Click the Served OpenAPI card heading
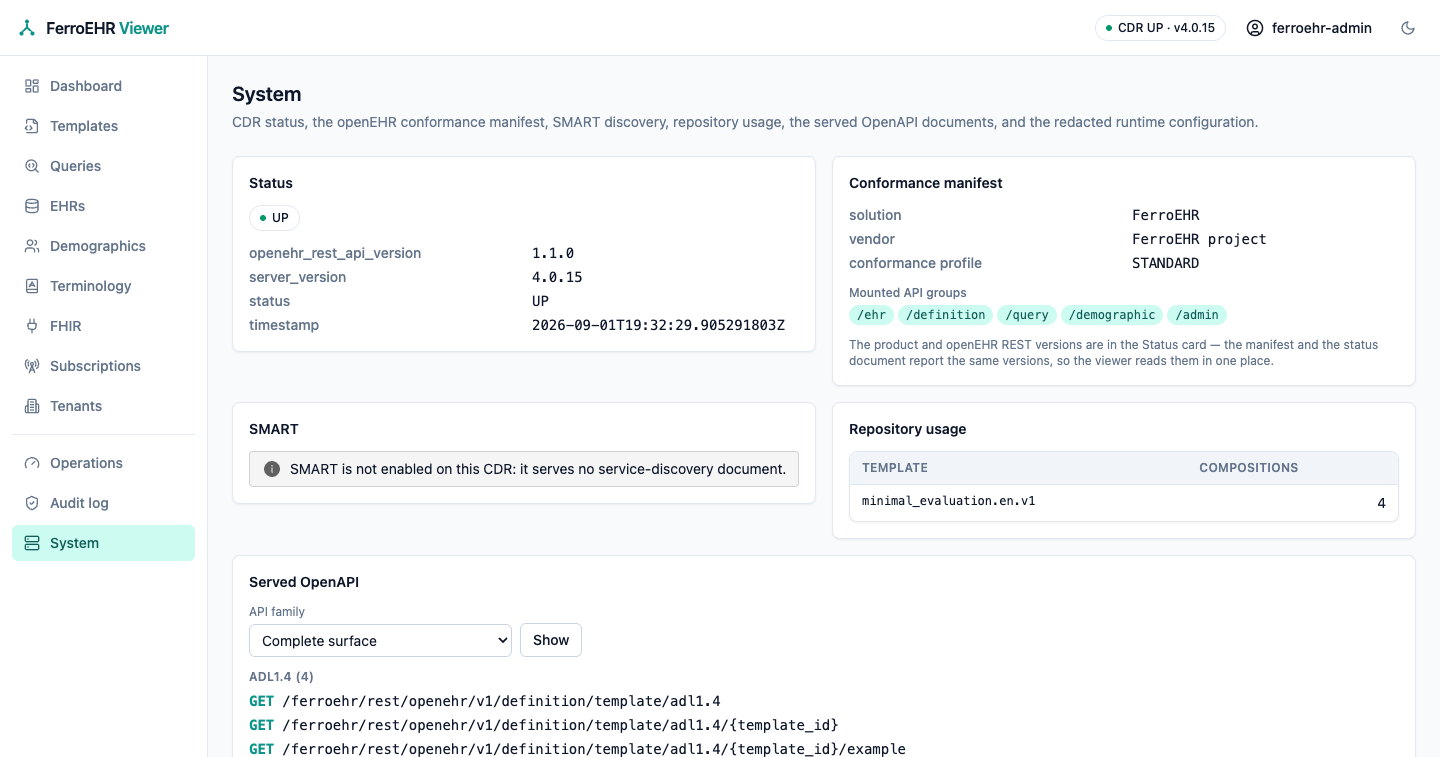 [304, 582]
